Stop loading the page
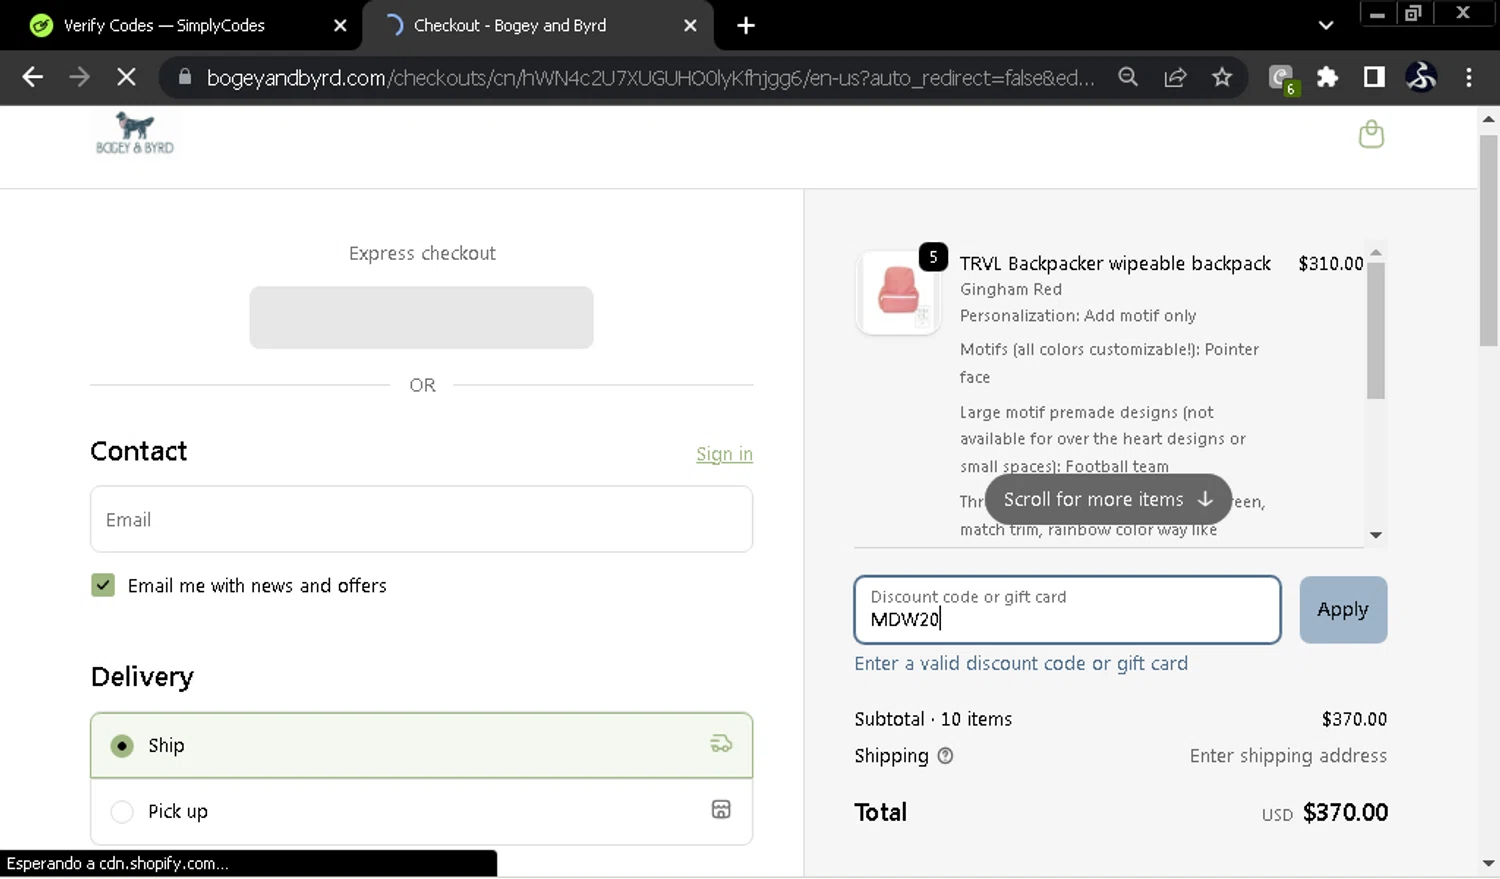The width and height of the screenshot is (1500, 879). pyautogui.click(x=126, y=77)
